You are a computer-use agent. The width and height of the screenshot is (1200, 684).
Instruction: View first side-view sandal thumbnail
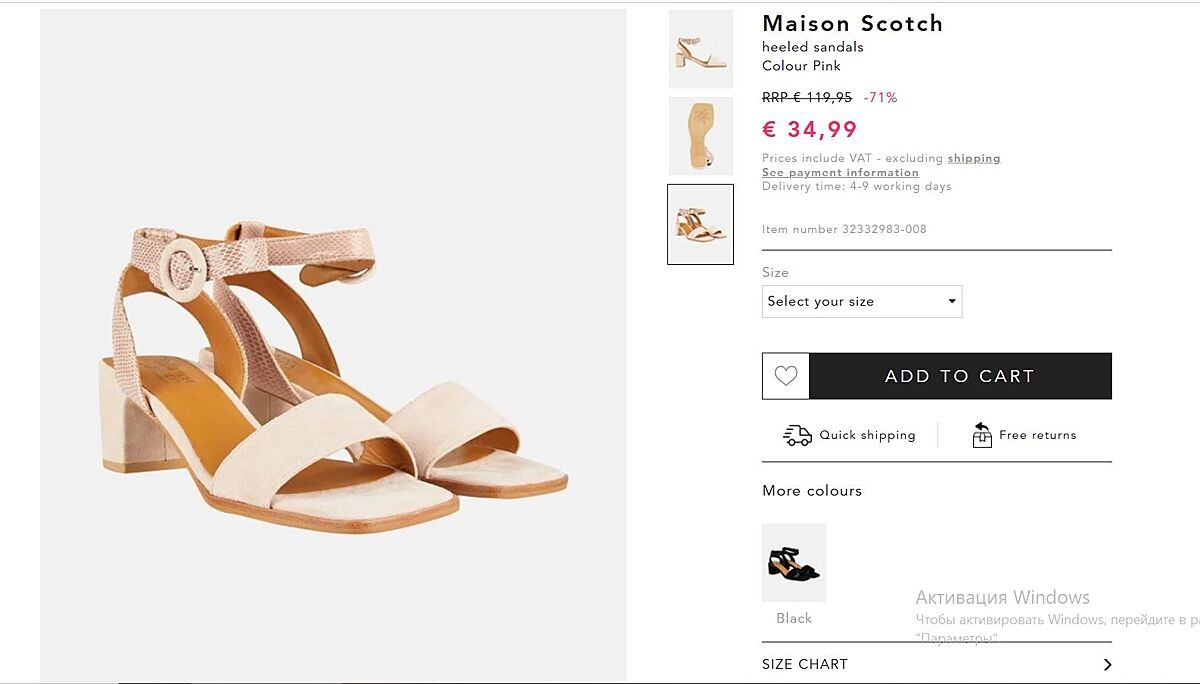point(700,49)
